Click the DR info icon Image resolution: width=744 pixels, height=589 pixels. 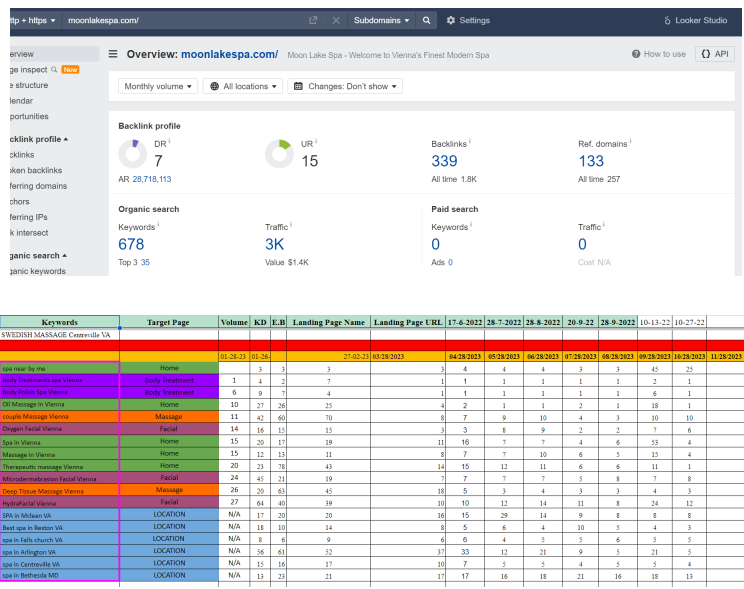[x=169, y=141]
